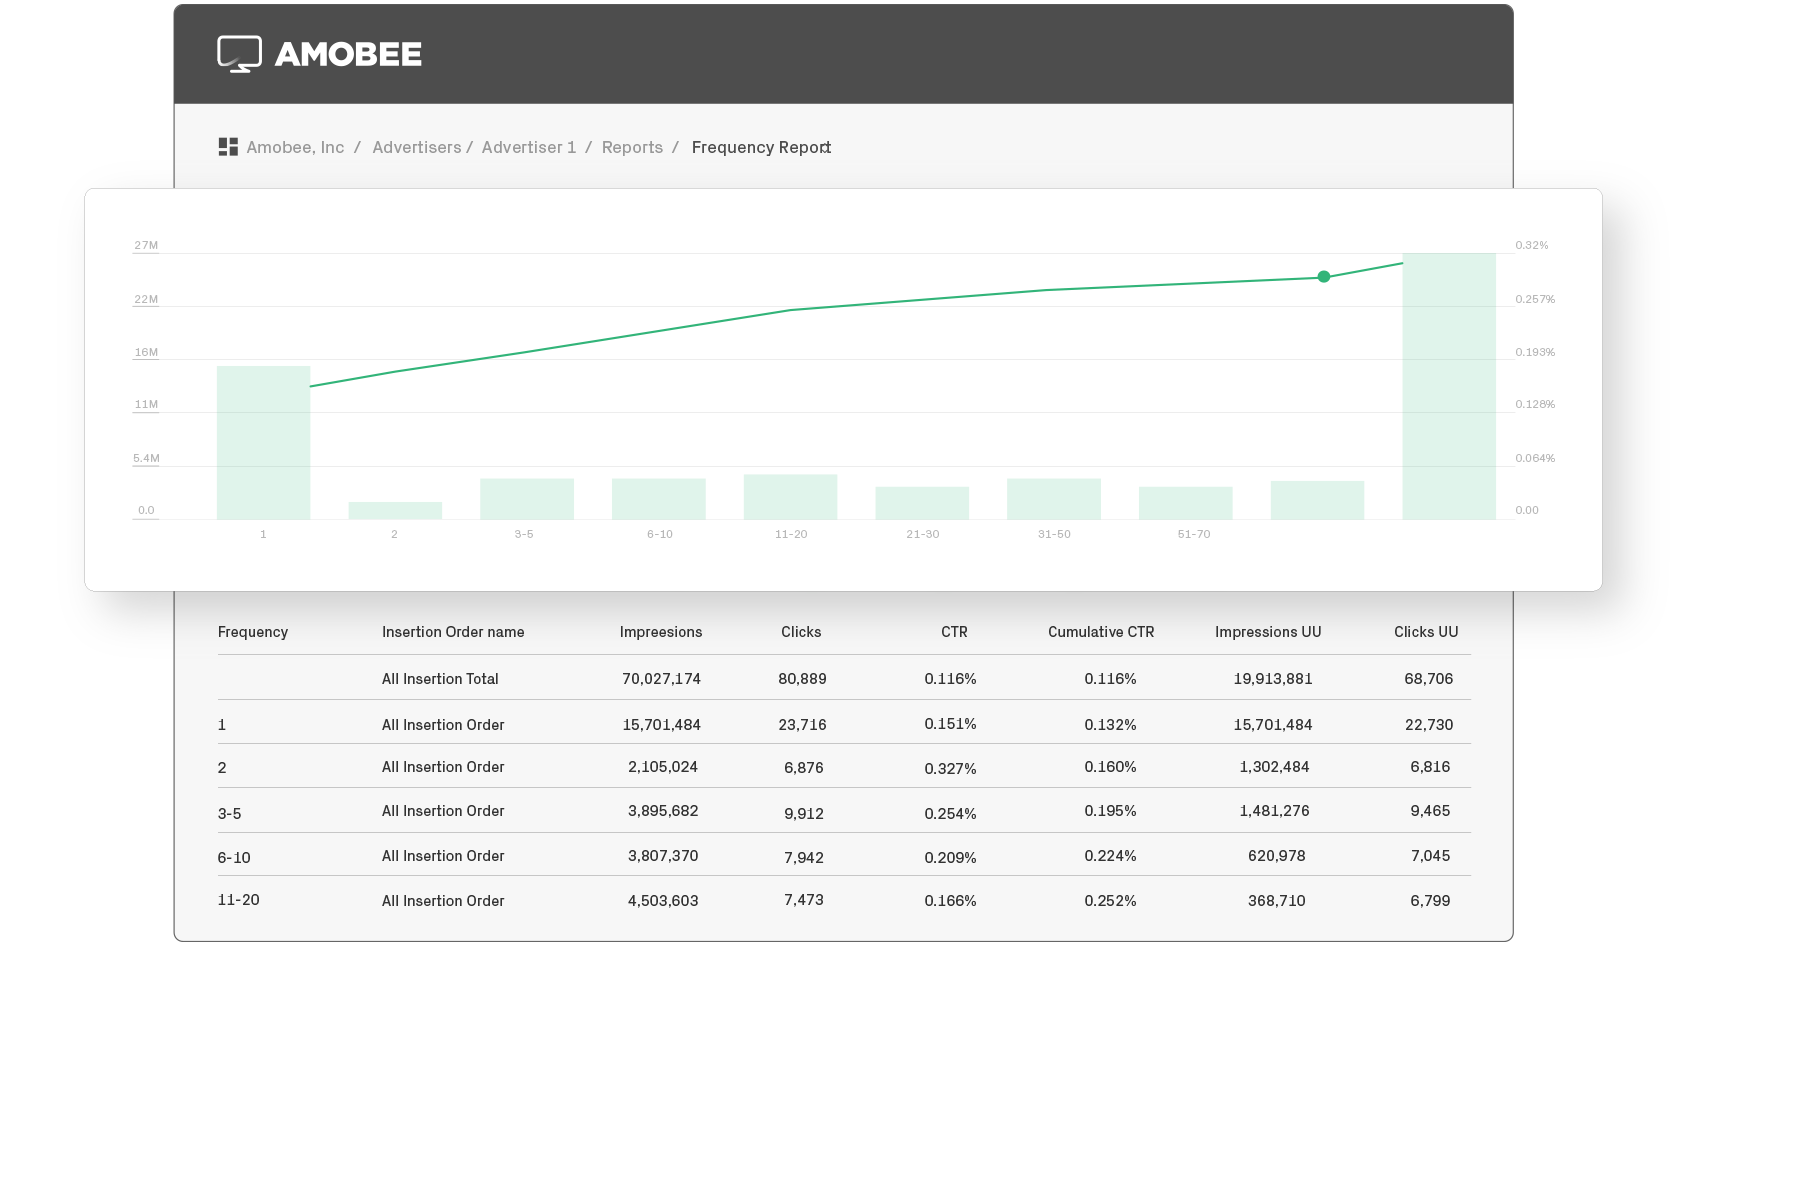Click the dashboard grid icon in breadcrumb
The width and height of the screenshot is (1800, 1200).
(x=228, y=147)
